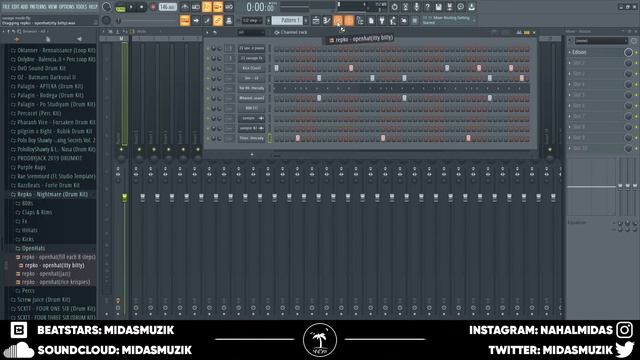This screenshot has width=640, height=360.
Task: Toggle the metronome icon
Action: [x=185, y=7]
